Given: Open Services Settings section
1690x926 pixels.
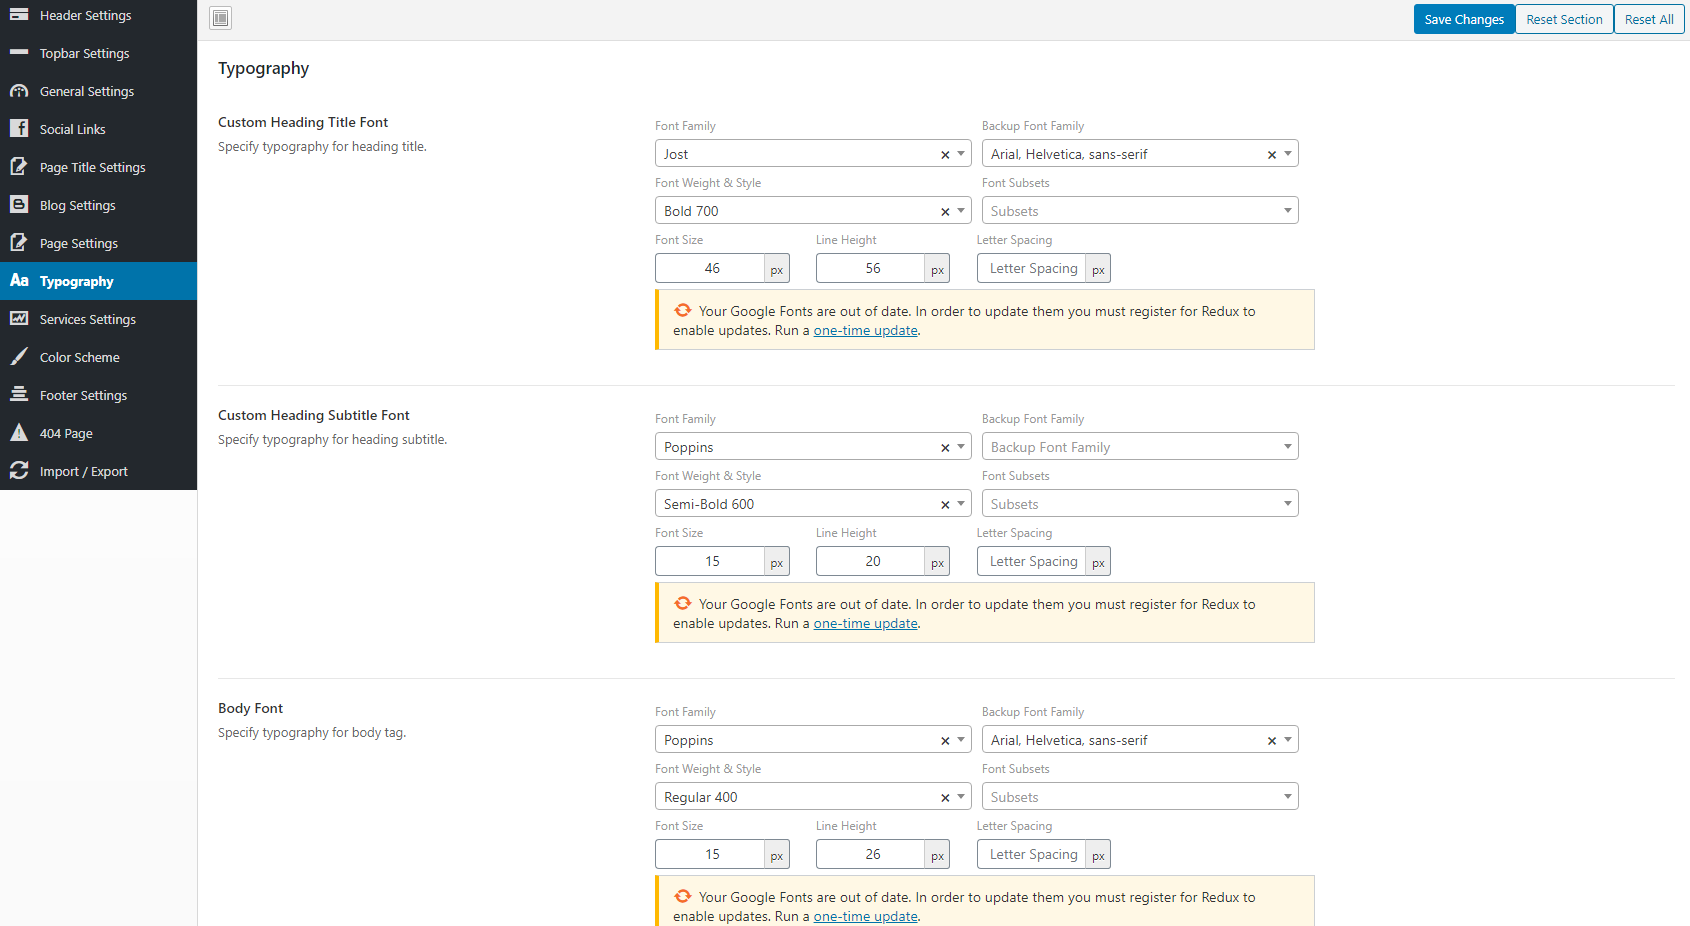Looking at the screenshot, I should coord(98,319).
